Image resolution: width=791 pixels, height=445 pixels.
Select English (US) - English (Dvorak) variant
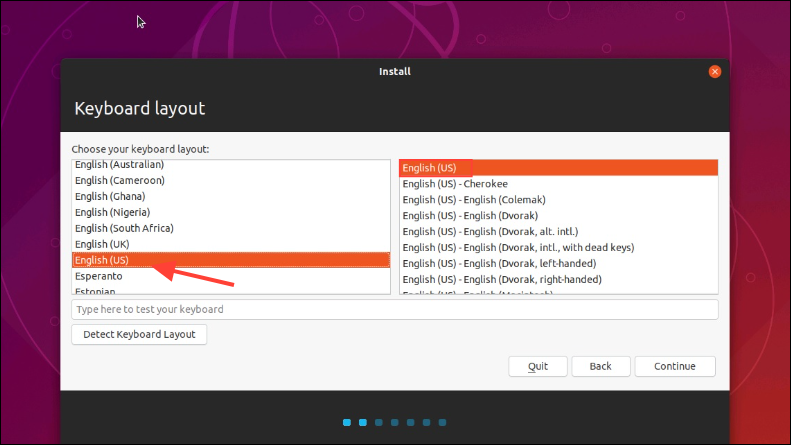click(x=558, y=215)
